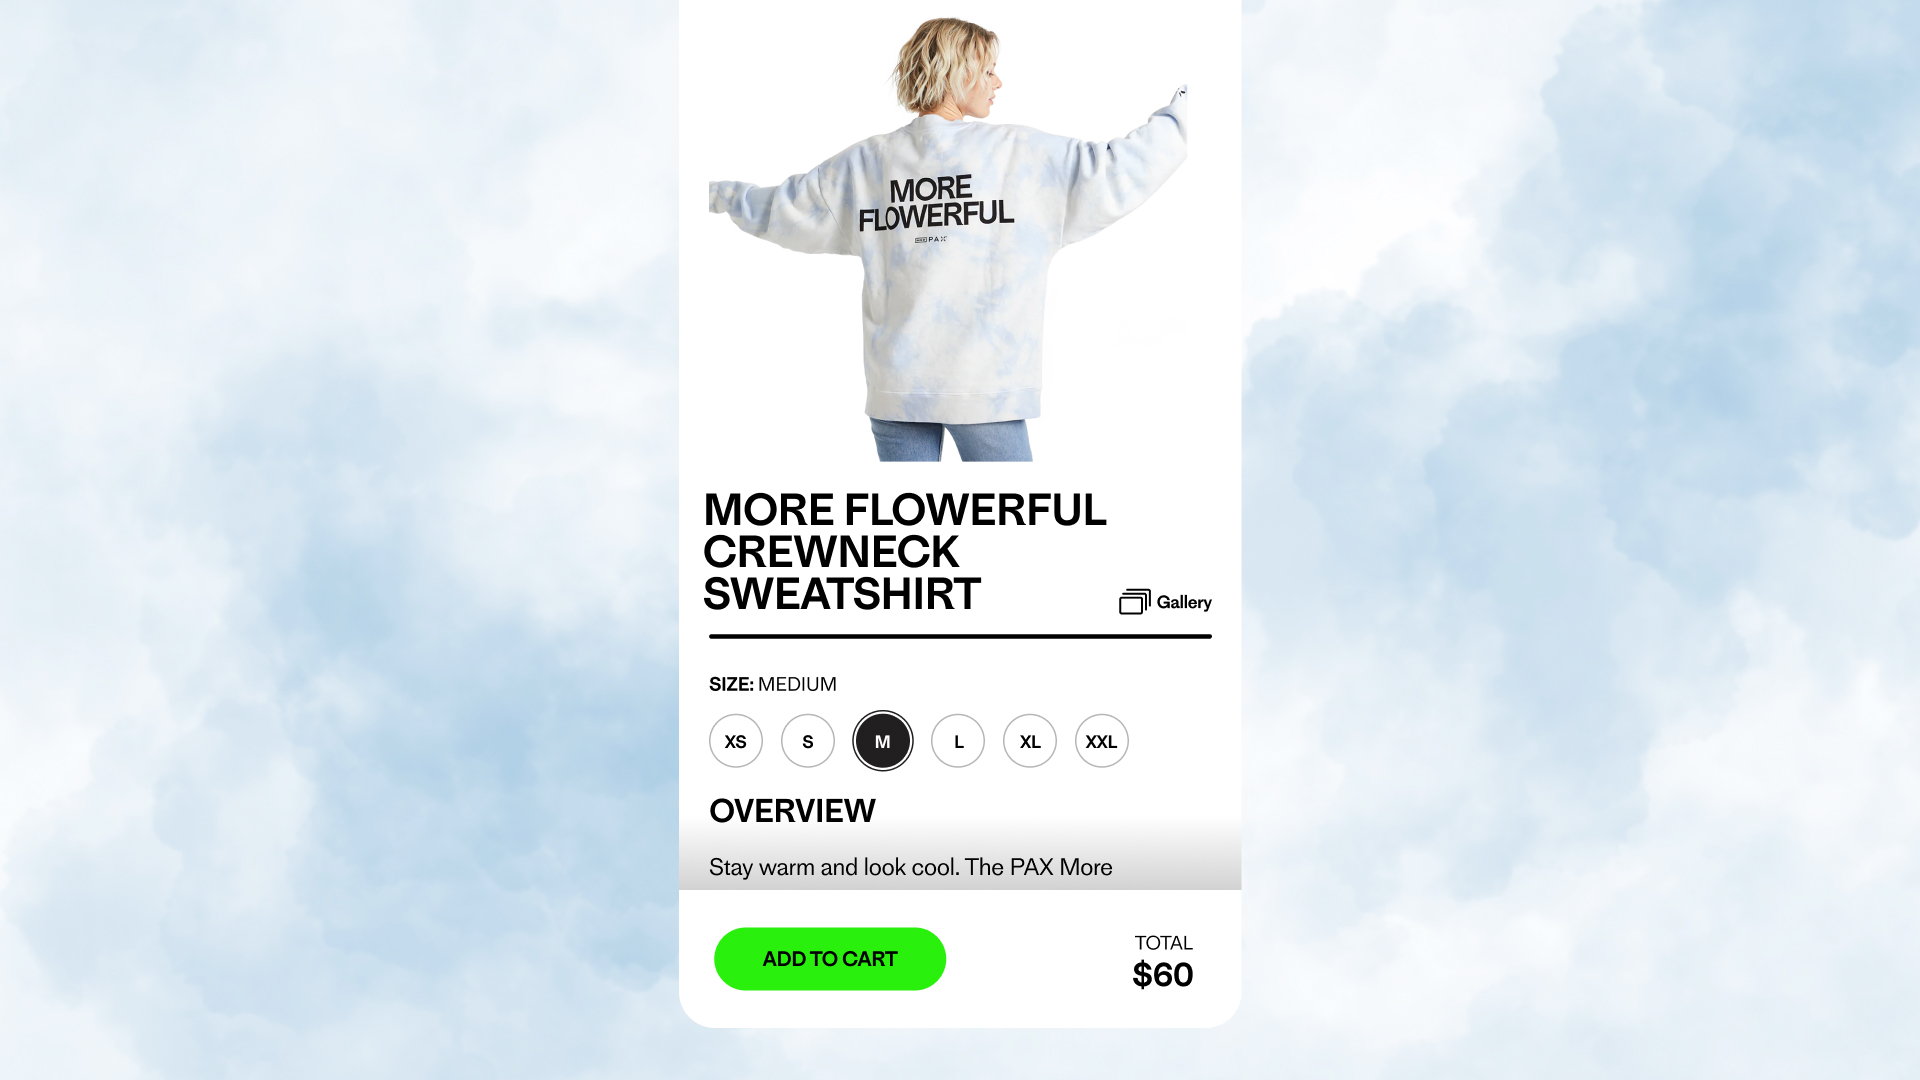Click the Gallery text label
Screen dimensions: 1920x1080
[x=1184, y=602]
